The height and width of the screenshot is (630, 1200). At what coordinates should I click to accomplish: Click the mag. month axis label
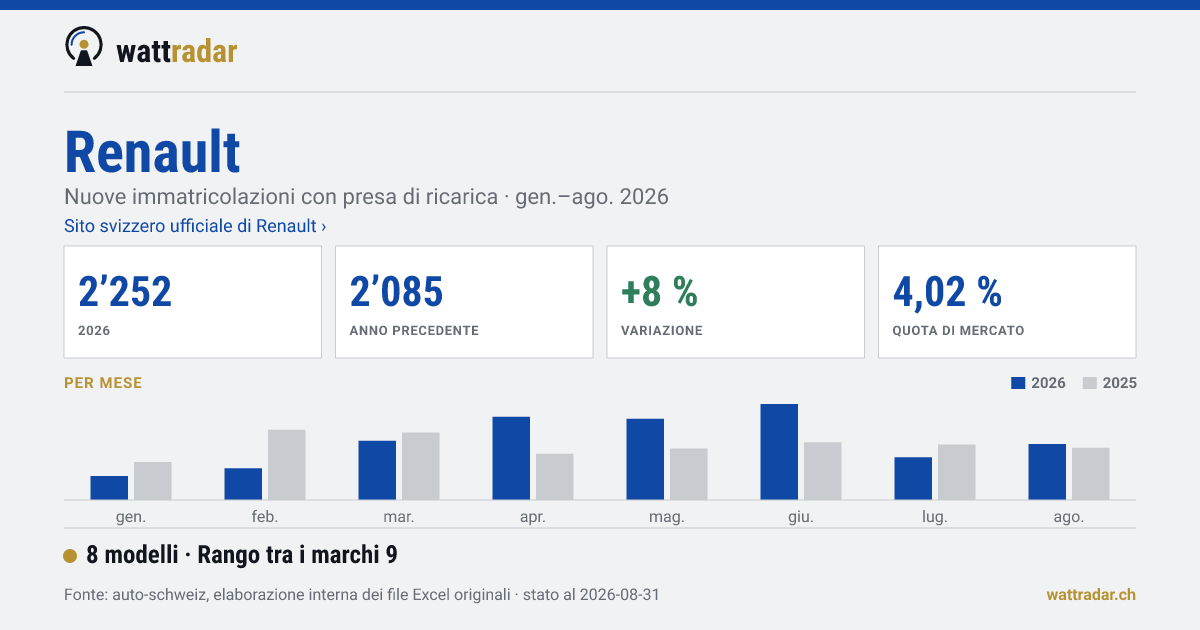pyautogui.click(x=667, y=517)
